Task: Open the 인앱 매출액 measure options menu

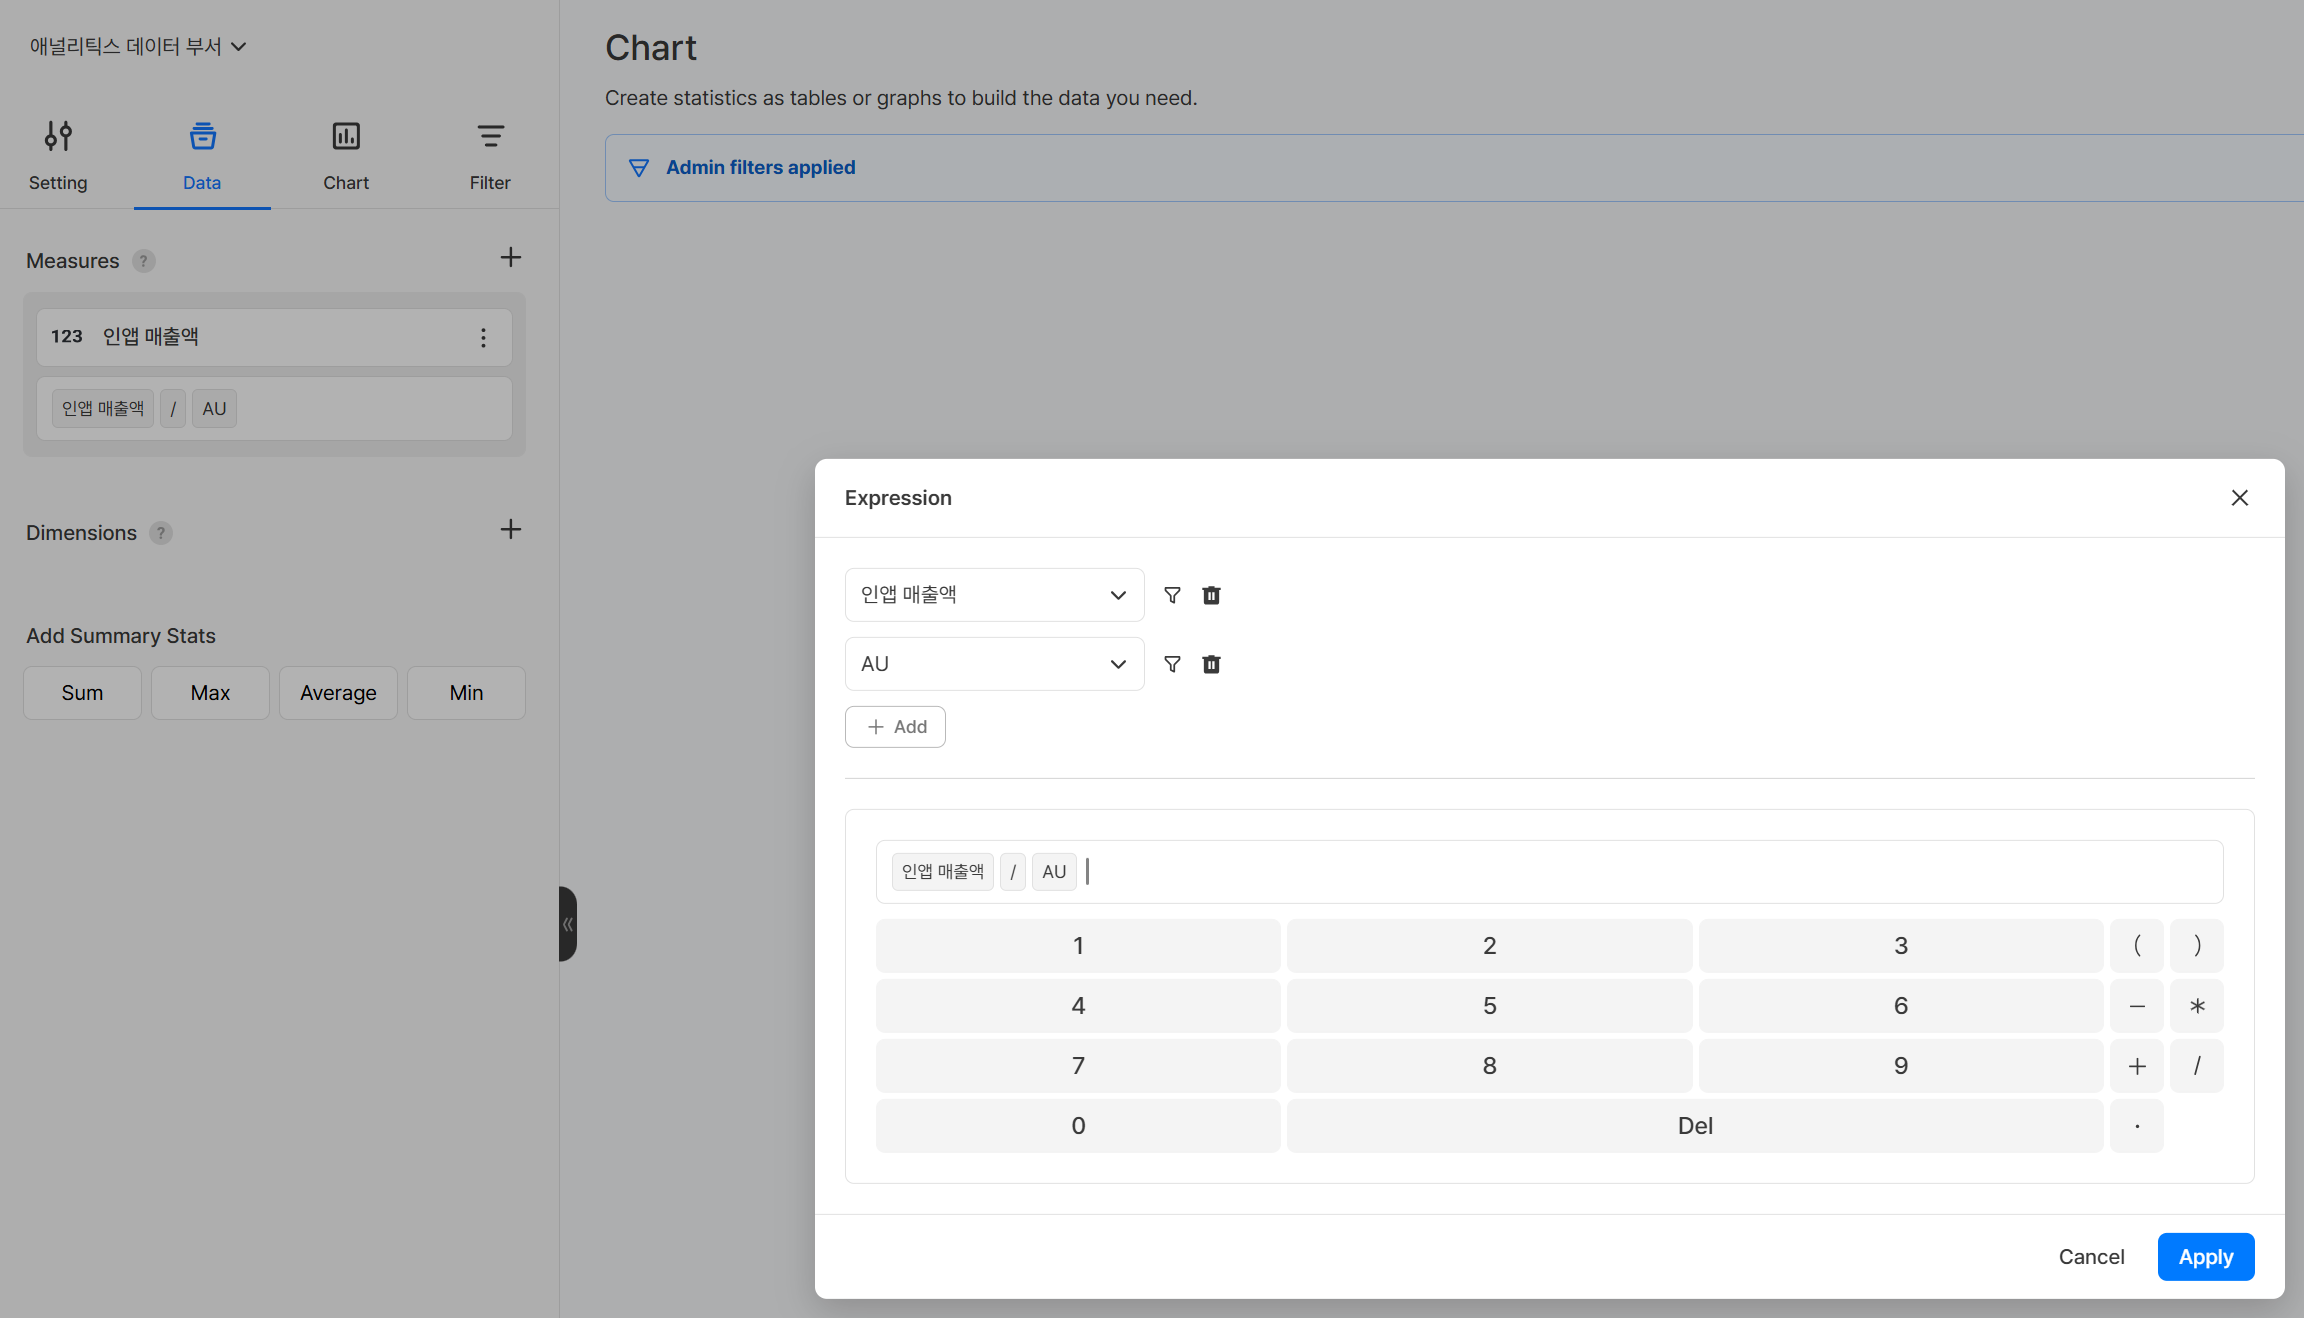Action: pyautogui.click(x=483, y=338)
